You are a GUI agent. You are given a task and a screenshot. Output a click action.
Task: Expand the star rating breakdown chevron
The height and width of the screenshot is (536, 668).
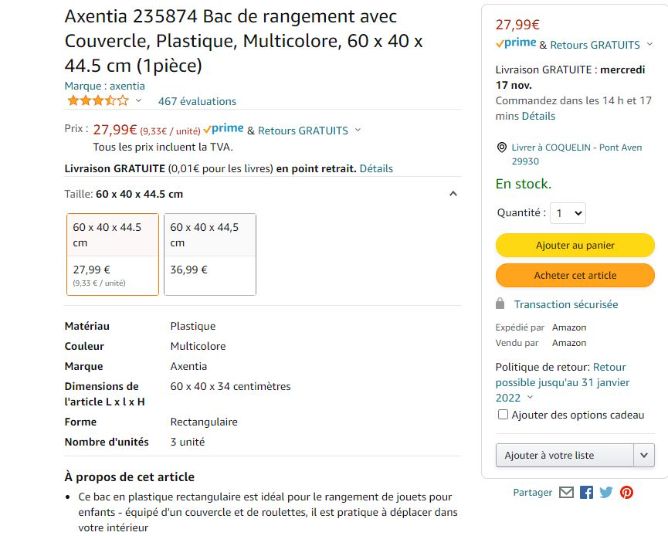coord(138,101)
